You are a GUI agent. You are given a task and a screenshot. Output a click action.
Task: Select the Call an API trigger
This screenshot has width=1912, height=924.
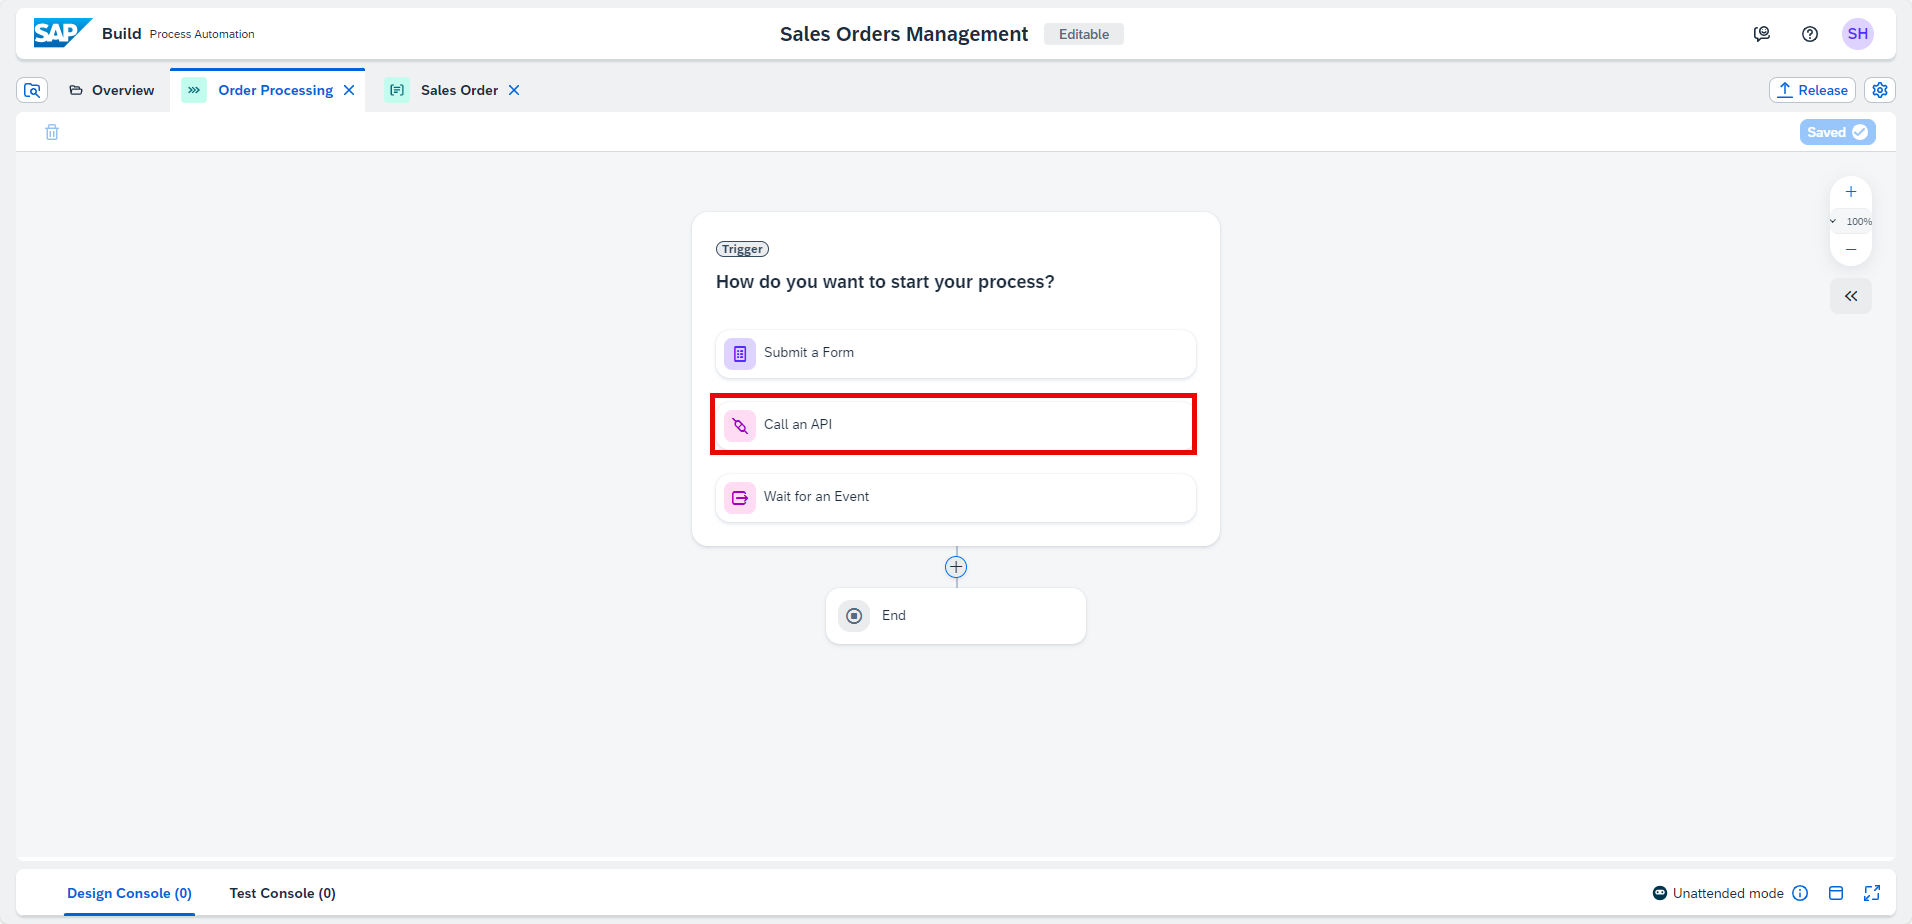pyautogui.click(x=956, y=425)
